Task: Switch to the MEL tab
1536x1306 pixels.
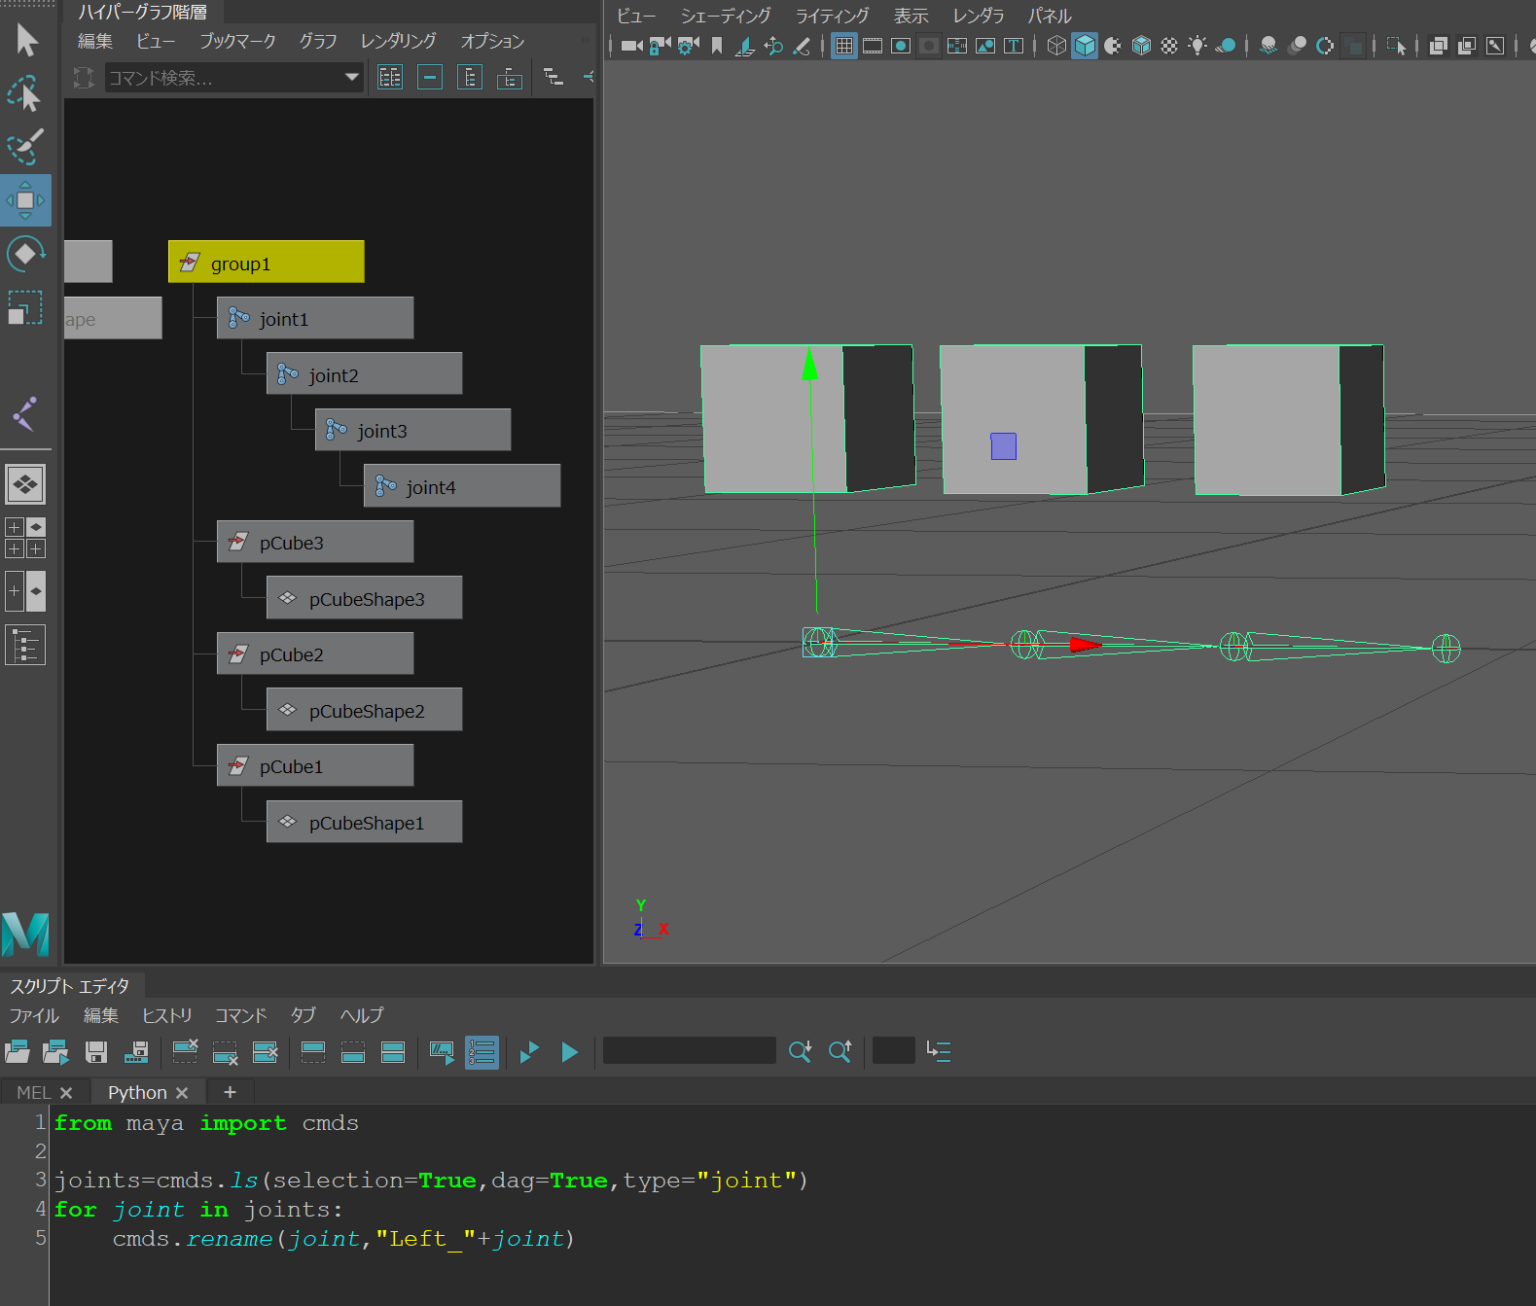Action: [33, 1091]
